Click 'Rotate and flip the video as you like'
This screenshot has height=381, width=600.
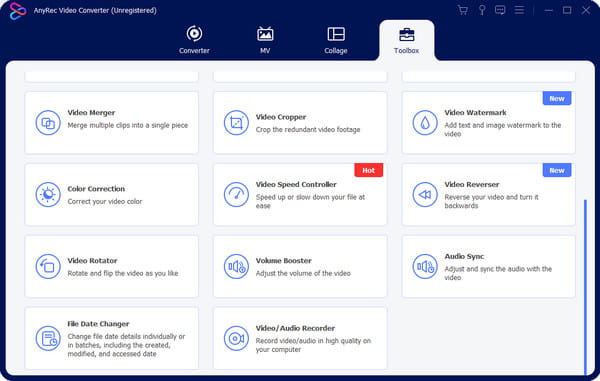point(123,273)
